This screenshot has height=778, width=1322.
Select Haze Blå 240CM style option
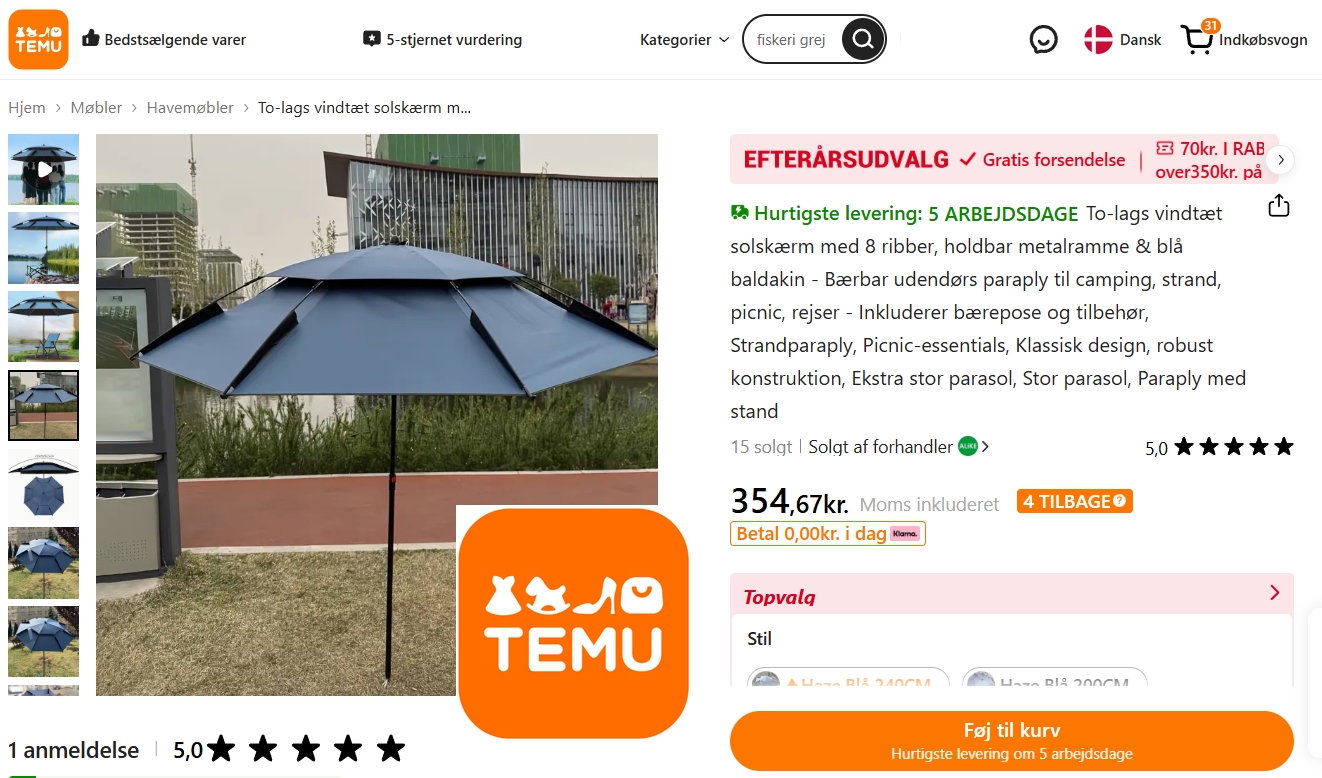(x=849, y=681)
